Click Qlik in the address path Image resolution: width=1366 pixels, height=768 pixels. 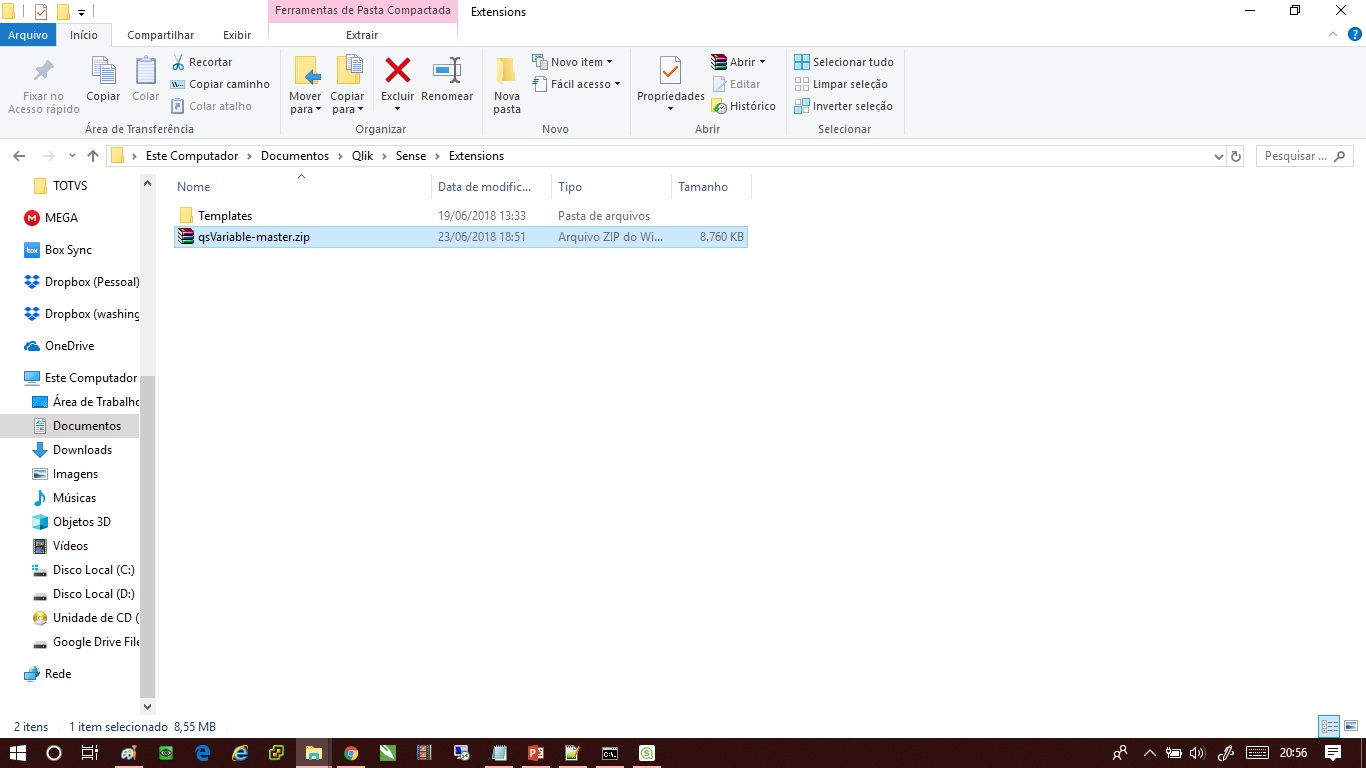click(362, 156)
